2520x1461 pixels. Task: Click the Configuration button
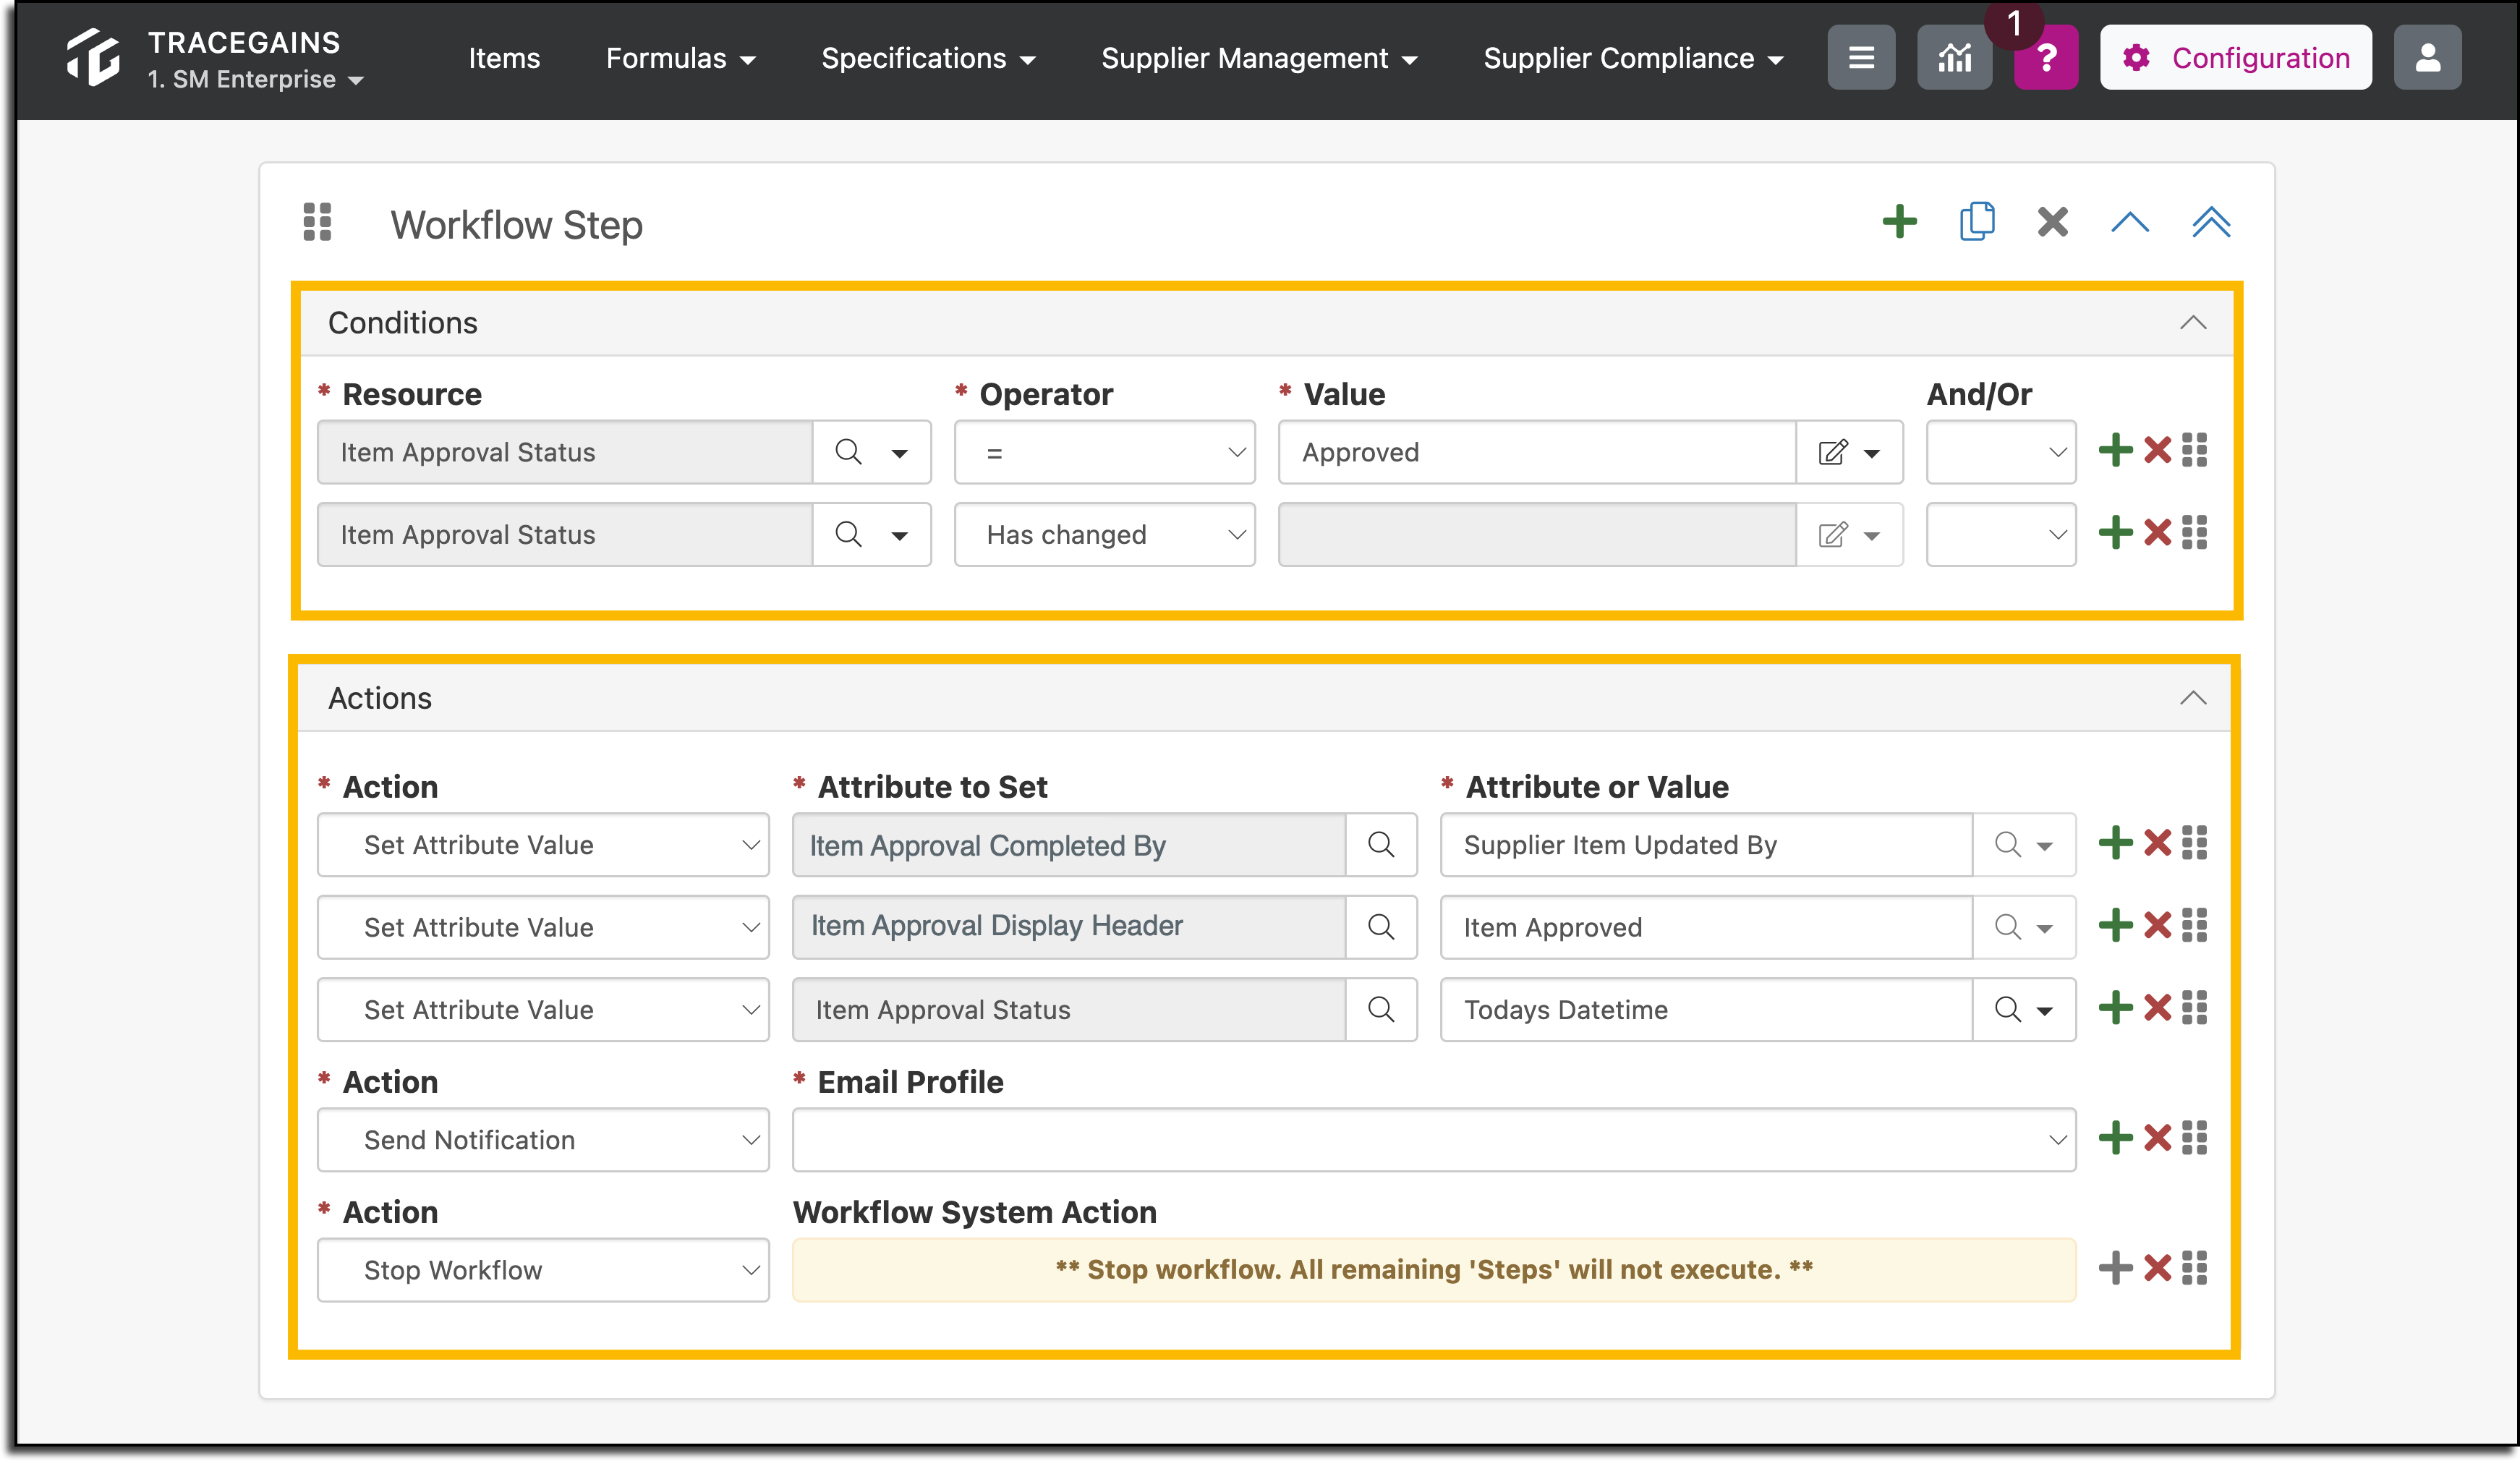pyautogui.click(x=2235, y=57)
